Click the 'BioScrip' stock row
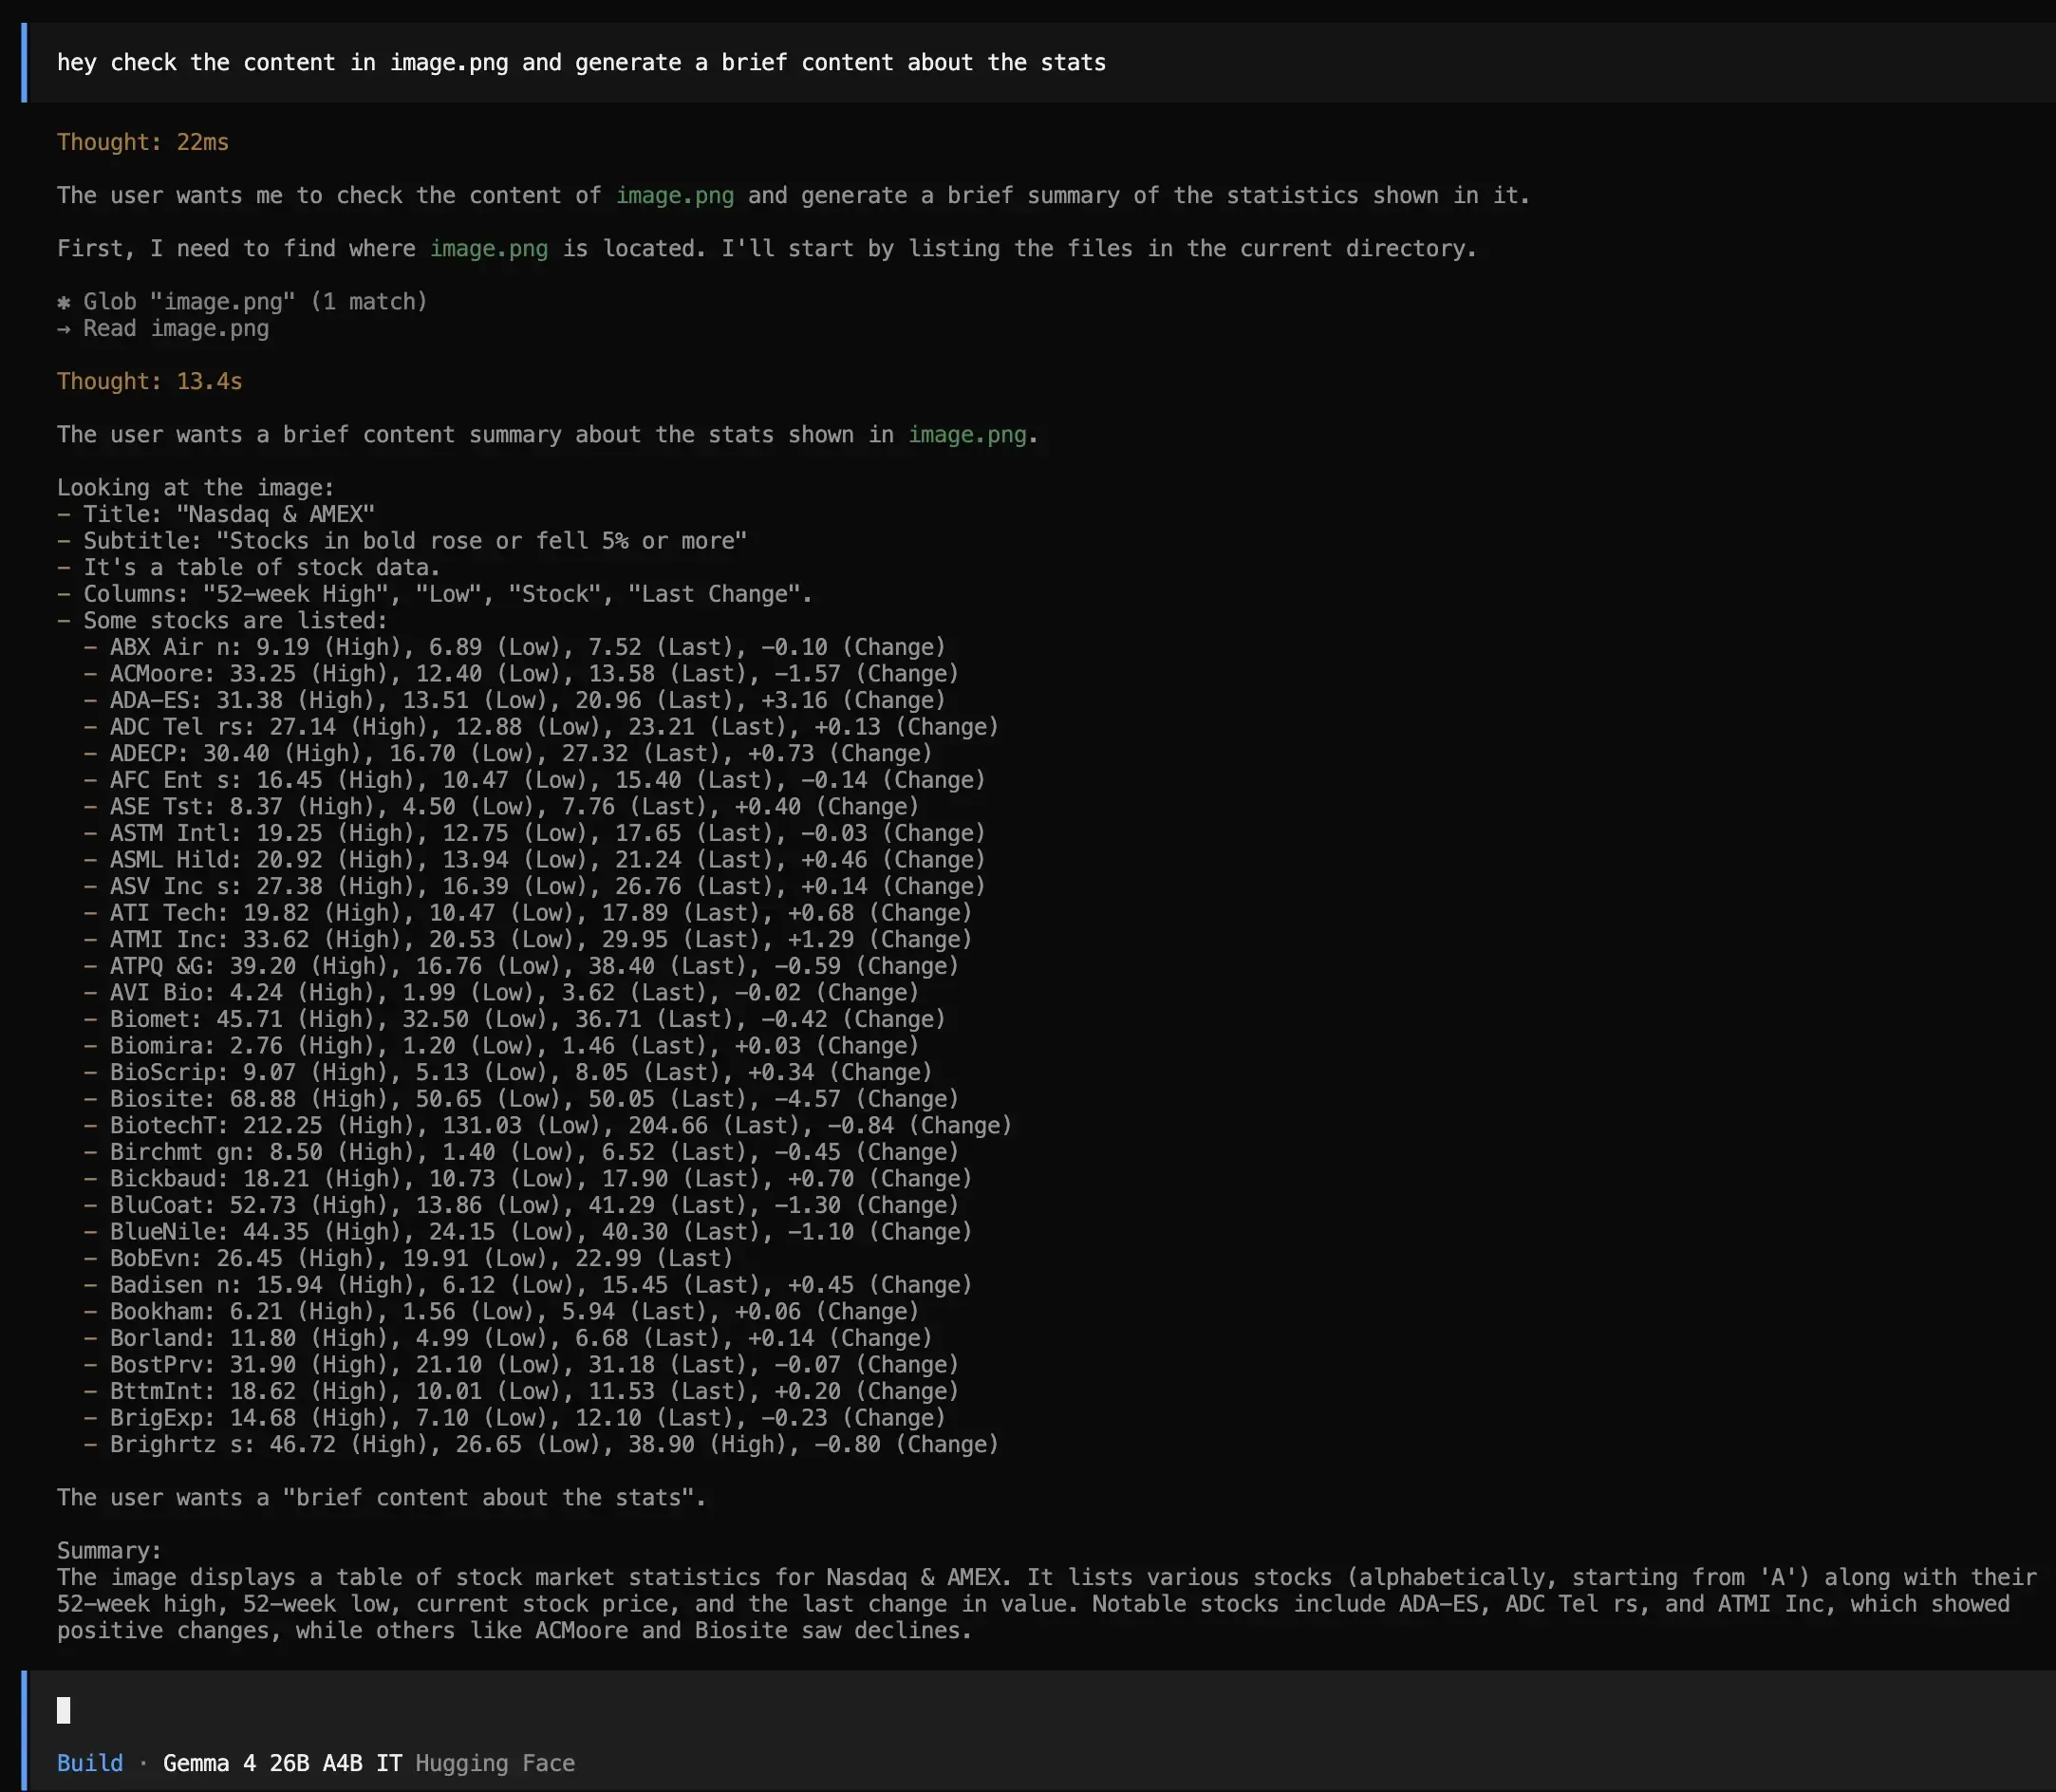The width and height of the screenshot is (2056, 1792). click(x=508, y=1071)
